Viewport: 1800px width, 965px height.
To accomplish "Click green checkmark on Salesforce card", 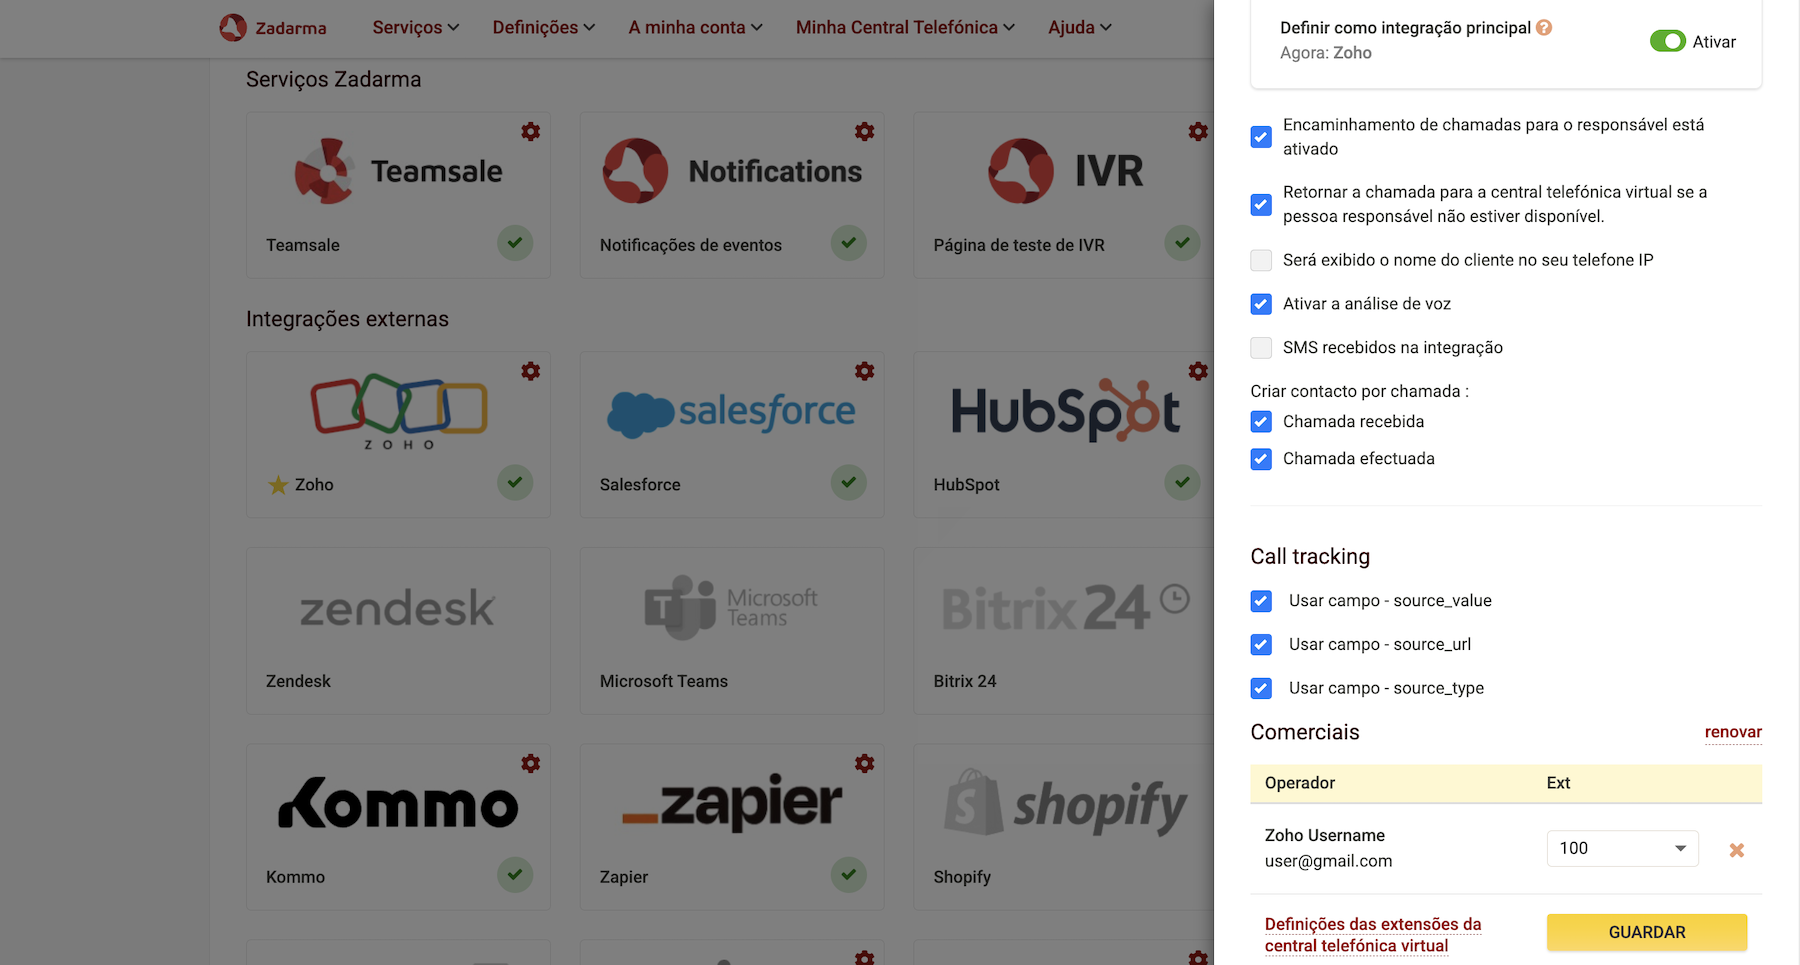I will (x=849, y=483).
